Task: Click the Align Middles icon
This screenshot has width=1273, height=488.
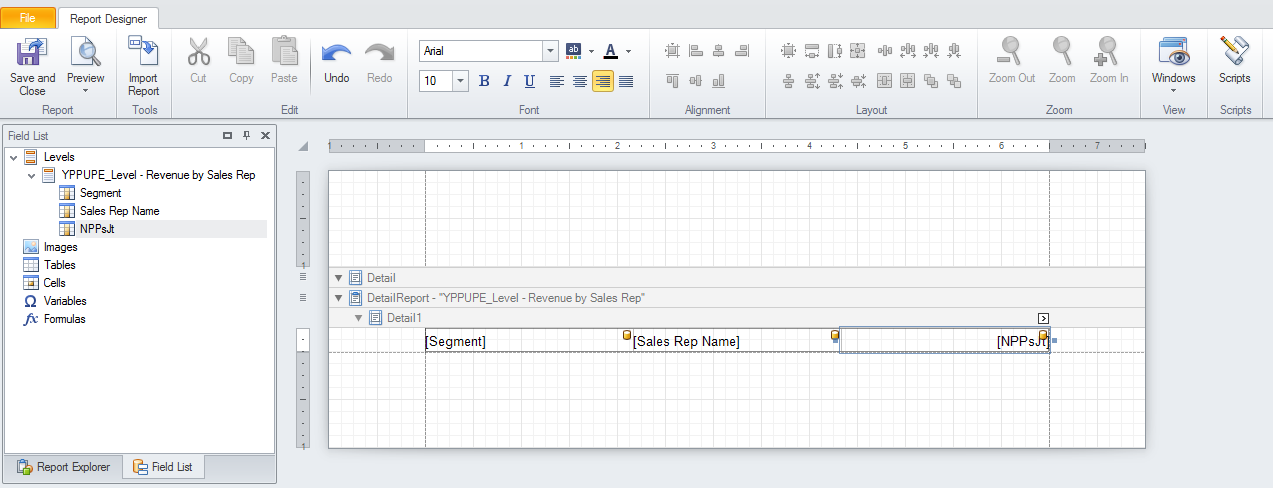Action: pos(695,81)
